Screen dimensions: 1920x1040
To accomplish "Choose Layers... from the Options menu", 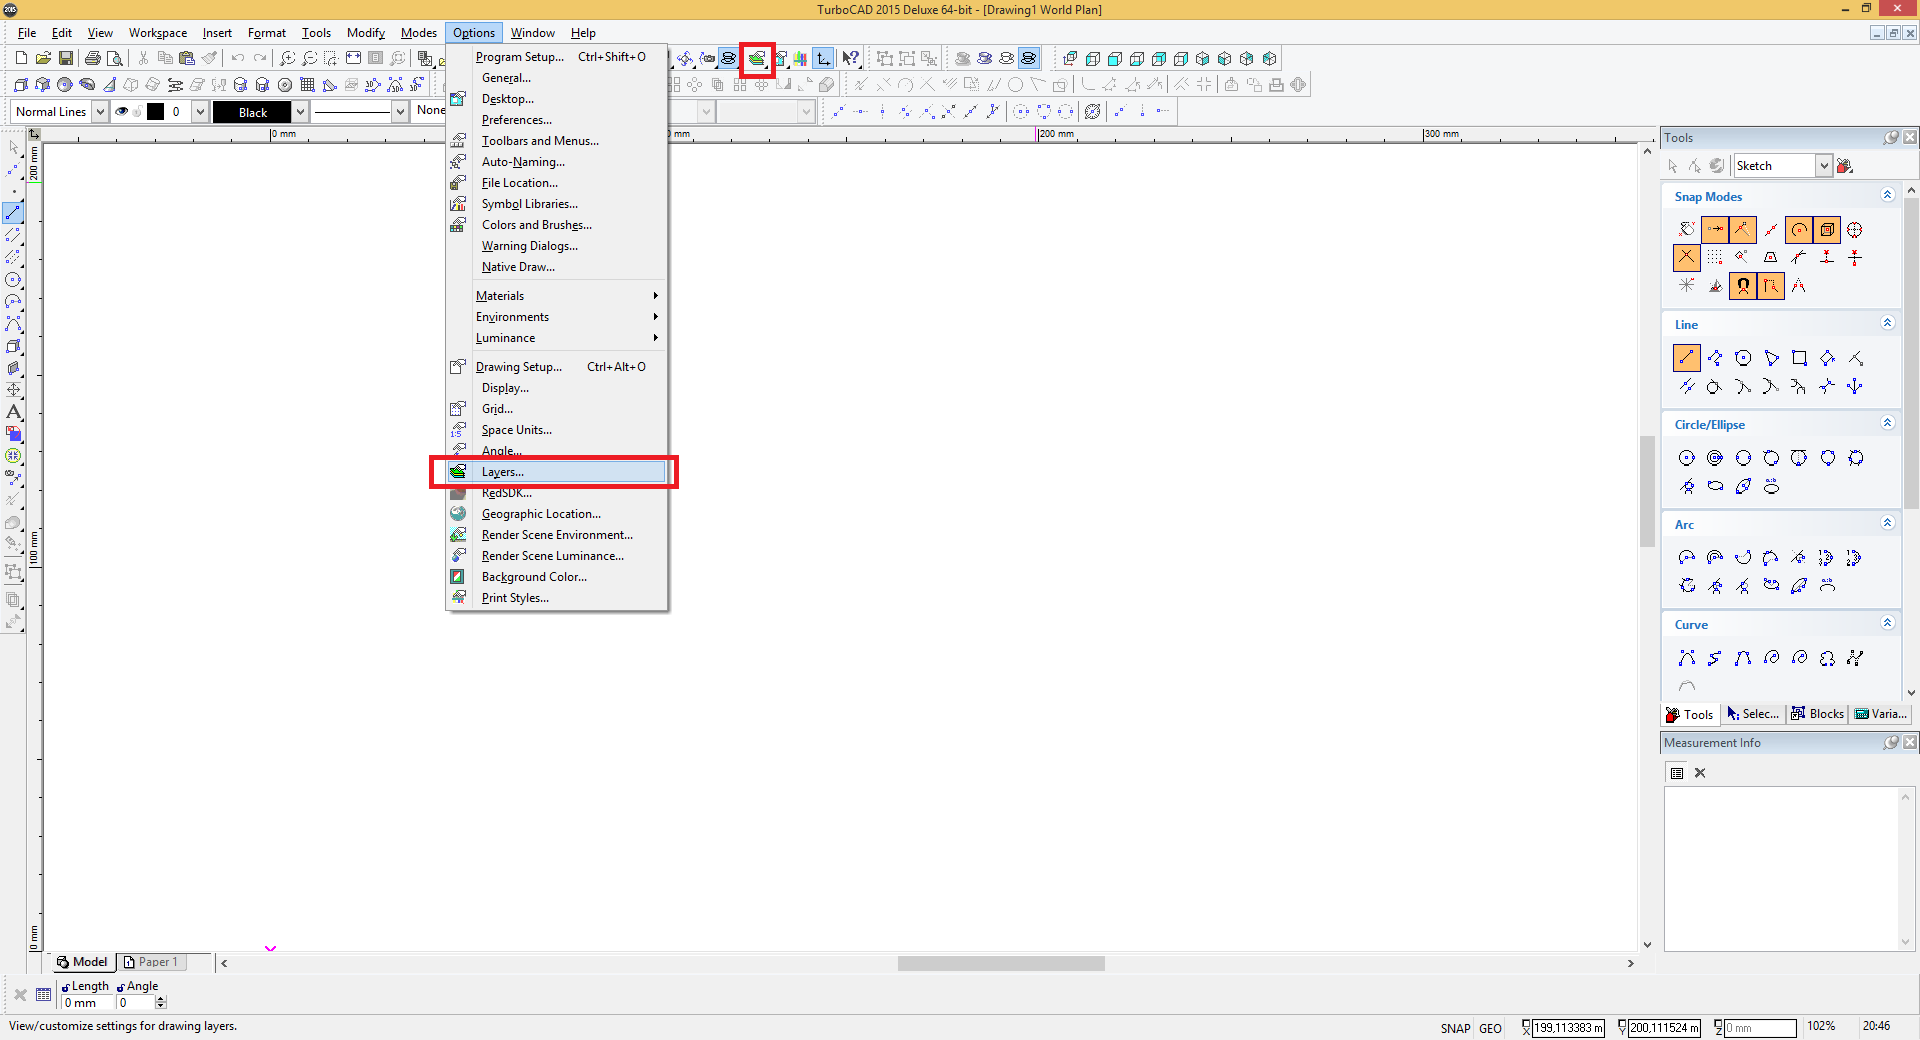I will pyautogui.click(x=502, y=472).
